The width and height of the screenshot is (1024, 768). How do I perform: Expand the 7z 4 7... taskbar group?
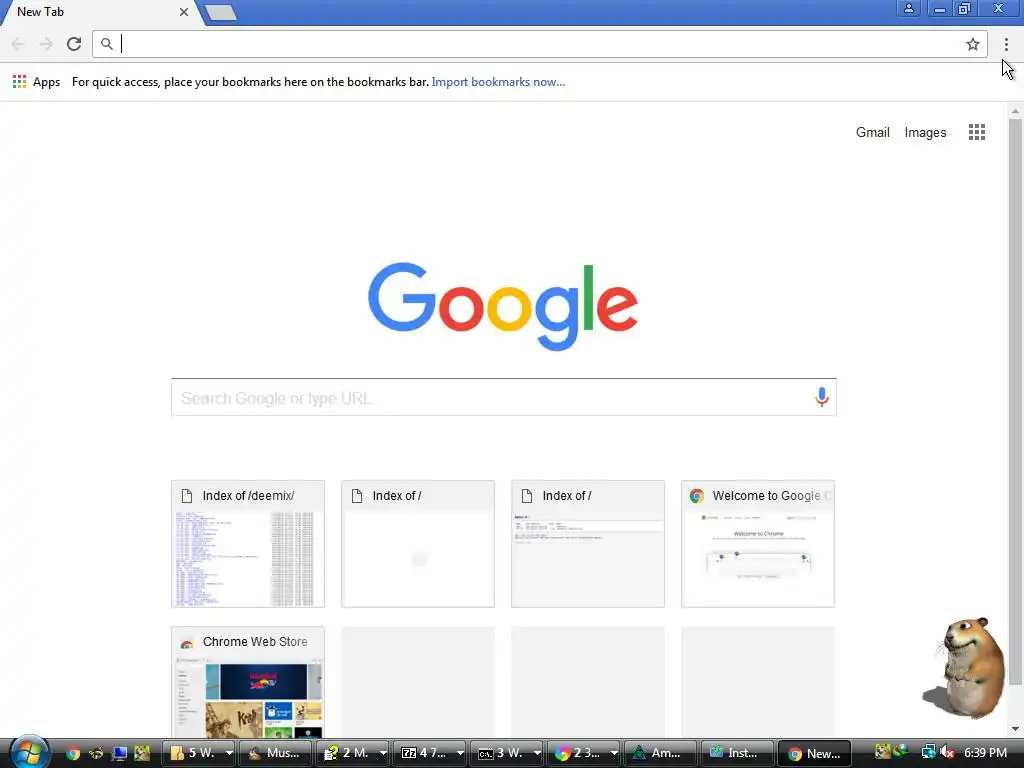click(x=430, y=753)
